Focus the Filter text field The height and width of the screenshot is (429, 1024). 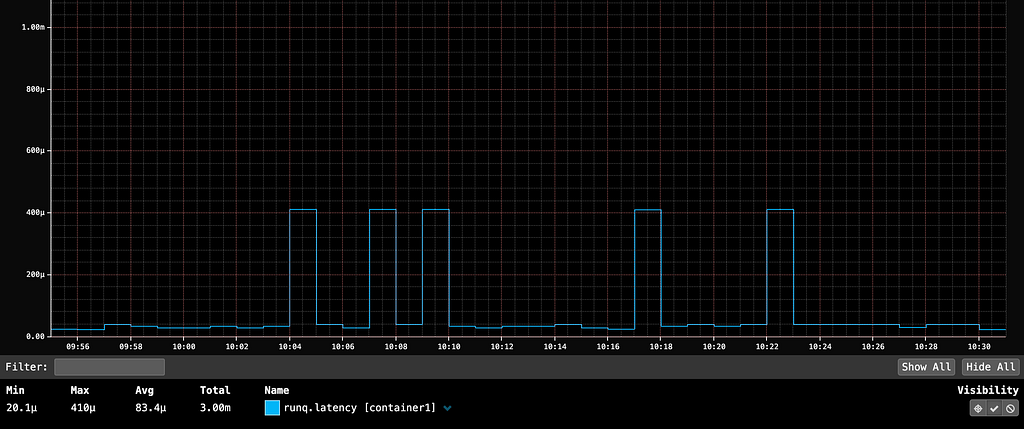109,367
